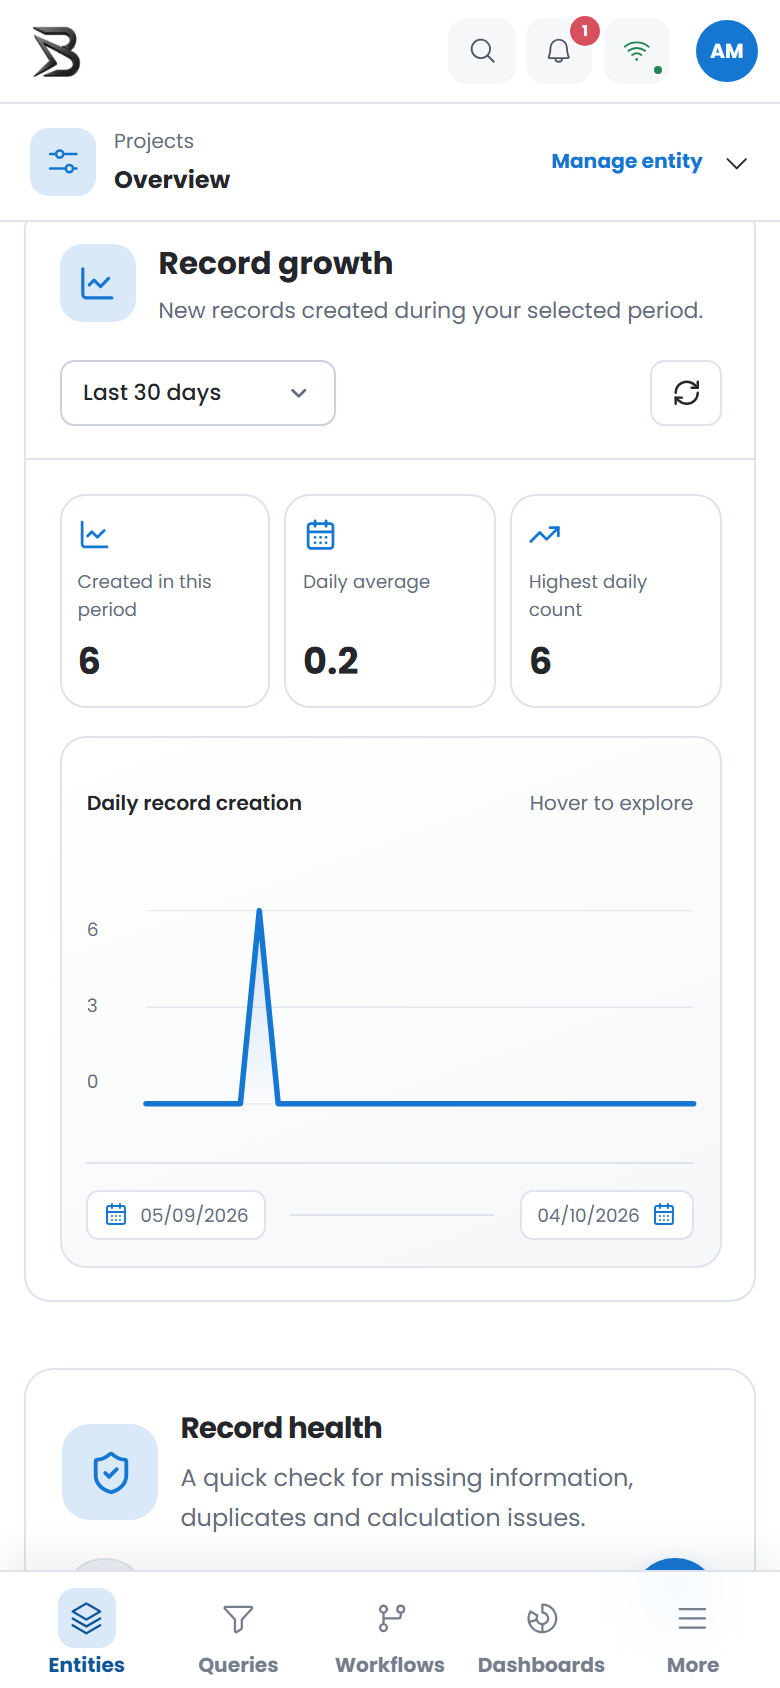Expand the Manage entity chevron
The image size is (780, 1688).
click(737, 163)
